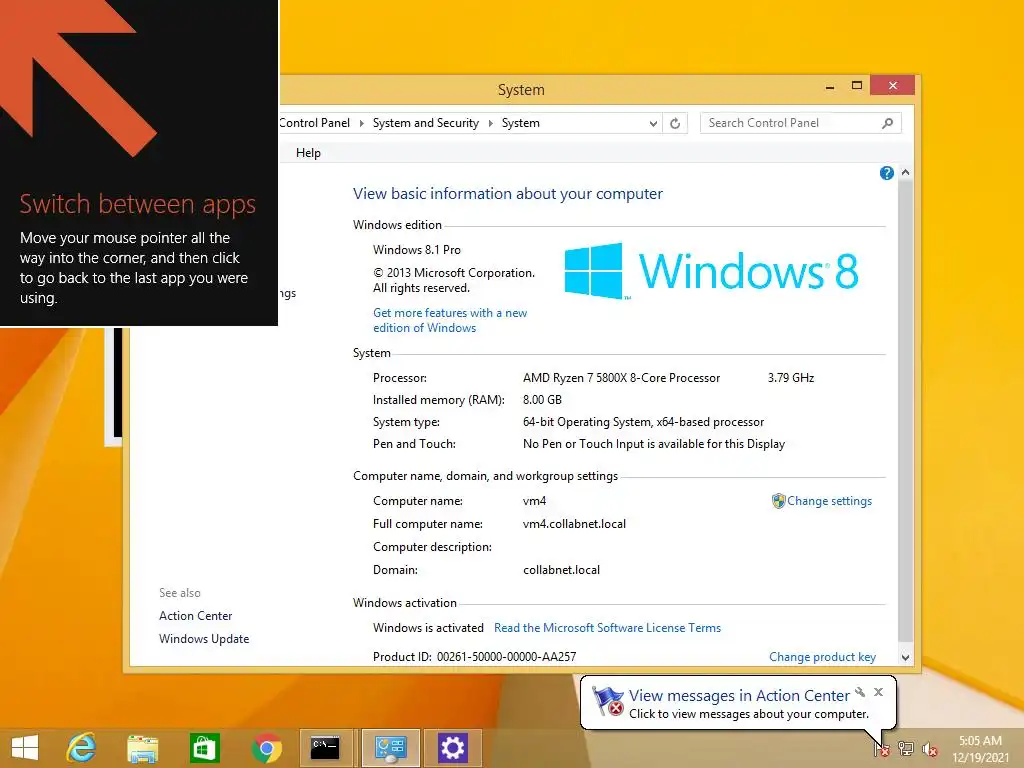Open the Help menu

pyautogui.click(x=308, y=153)
